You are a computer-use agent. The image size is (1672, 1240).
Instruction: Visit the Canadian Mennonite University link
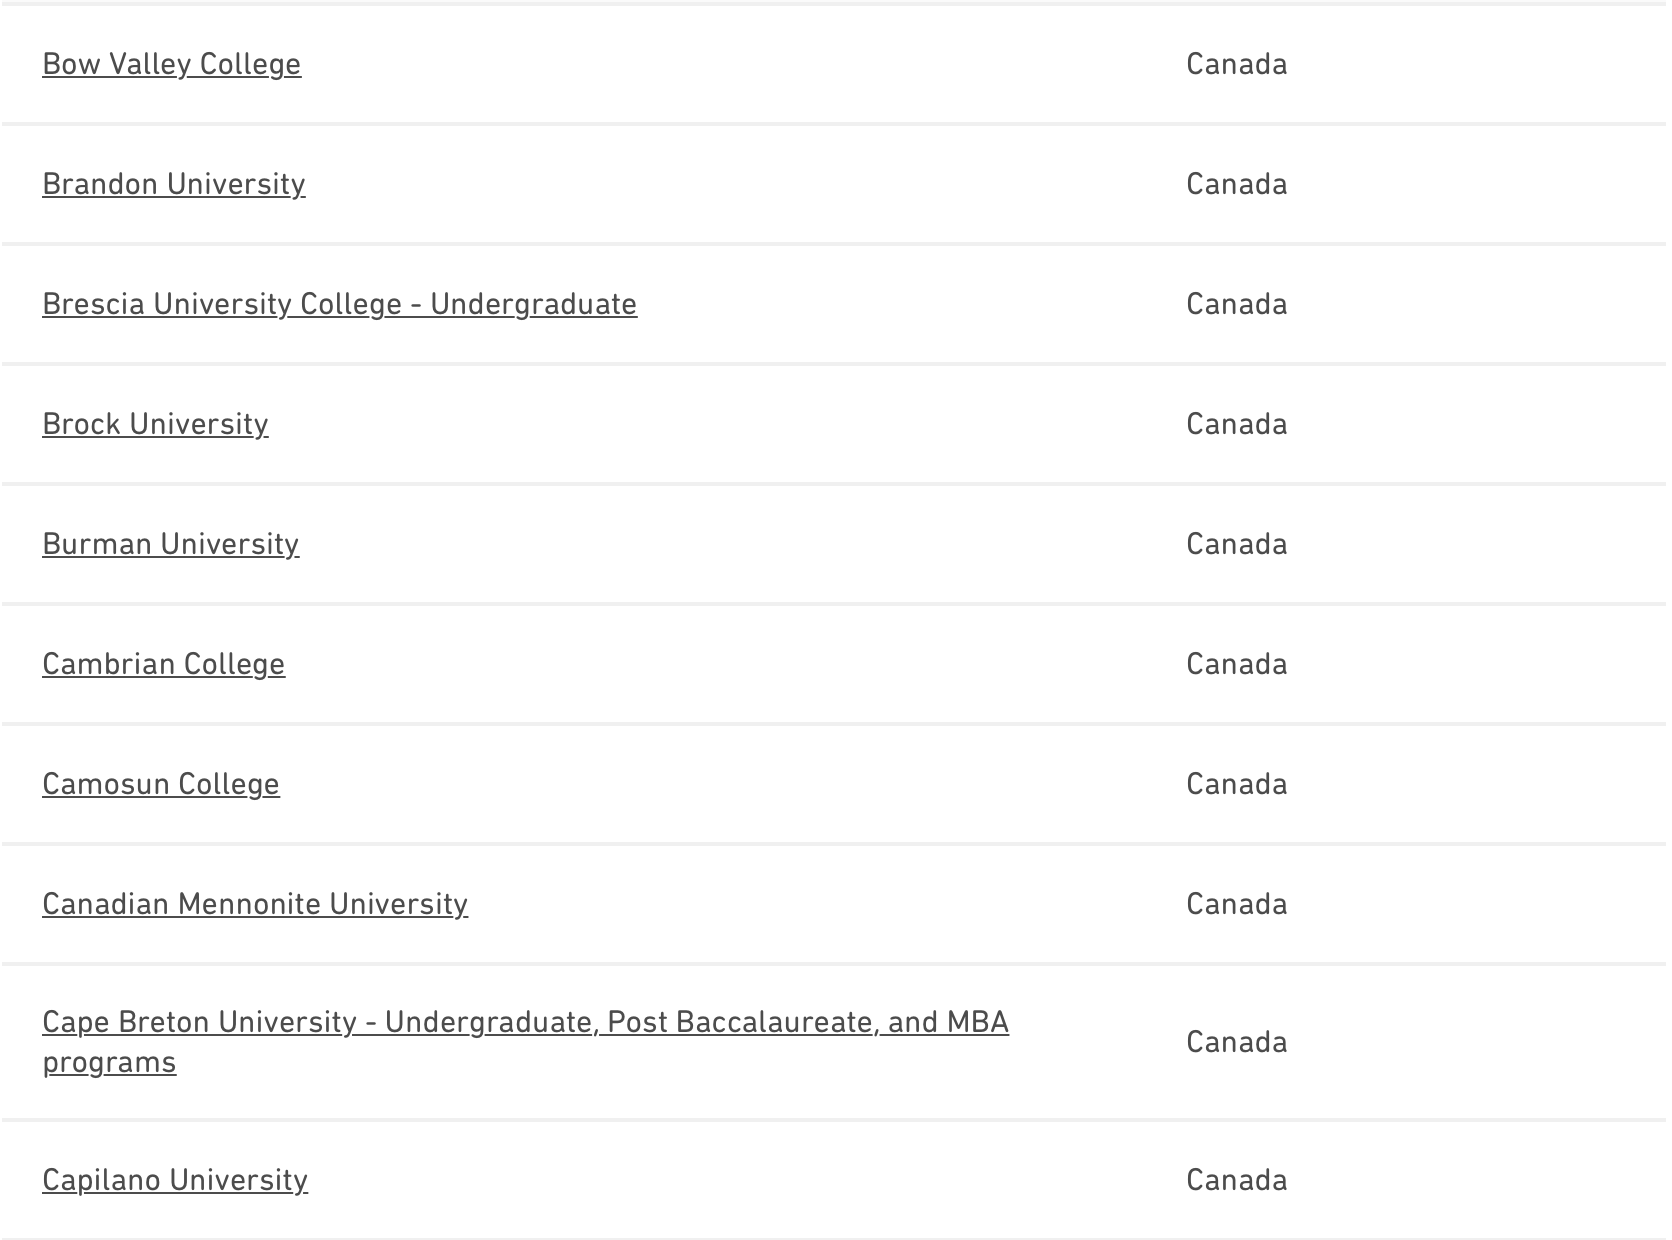(x=254, y=904)
